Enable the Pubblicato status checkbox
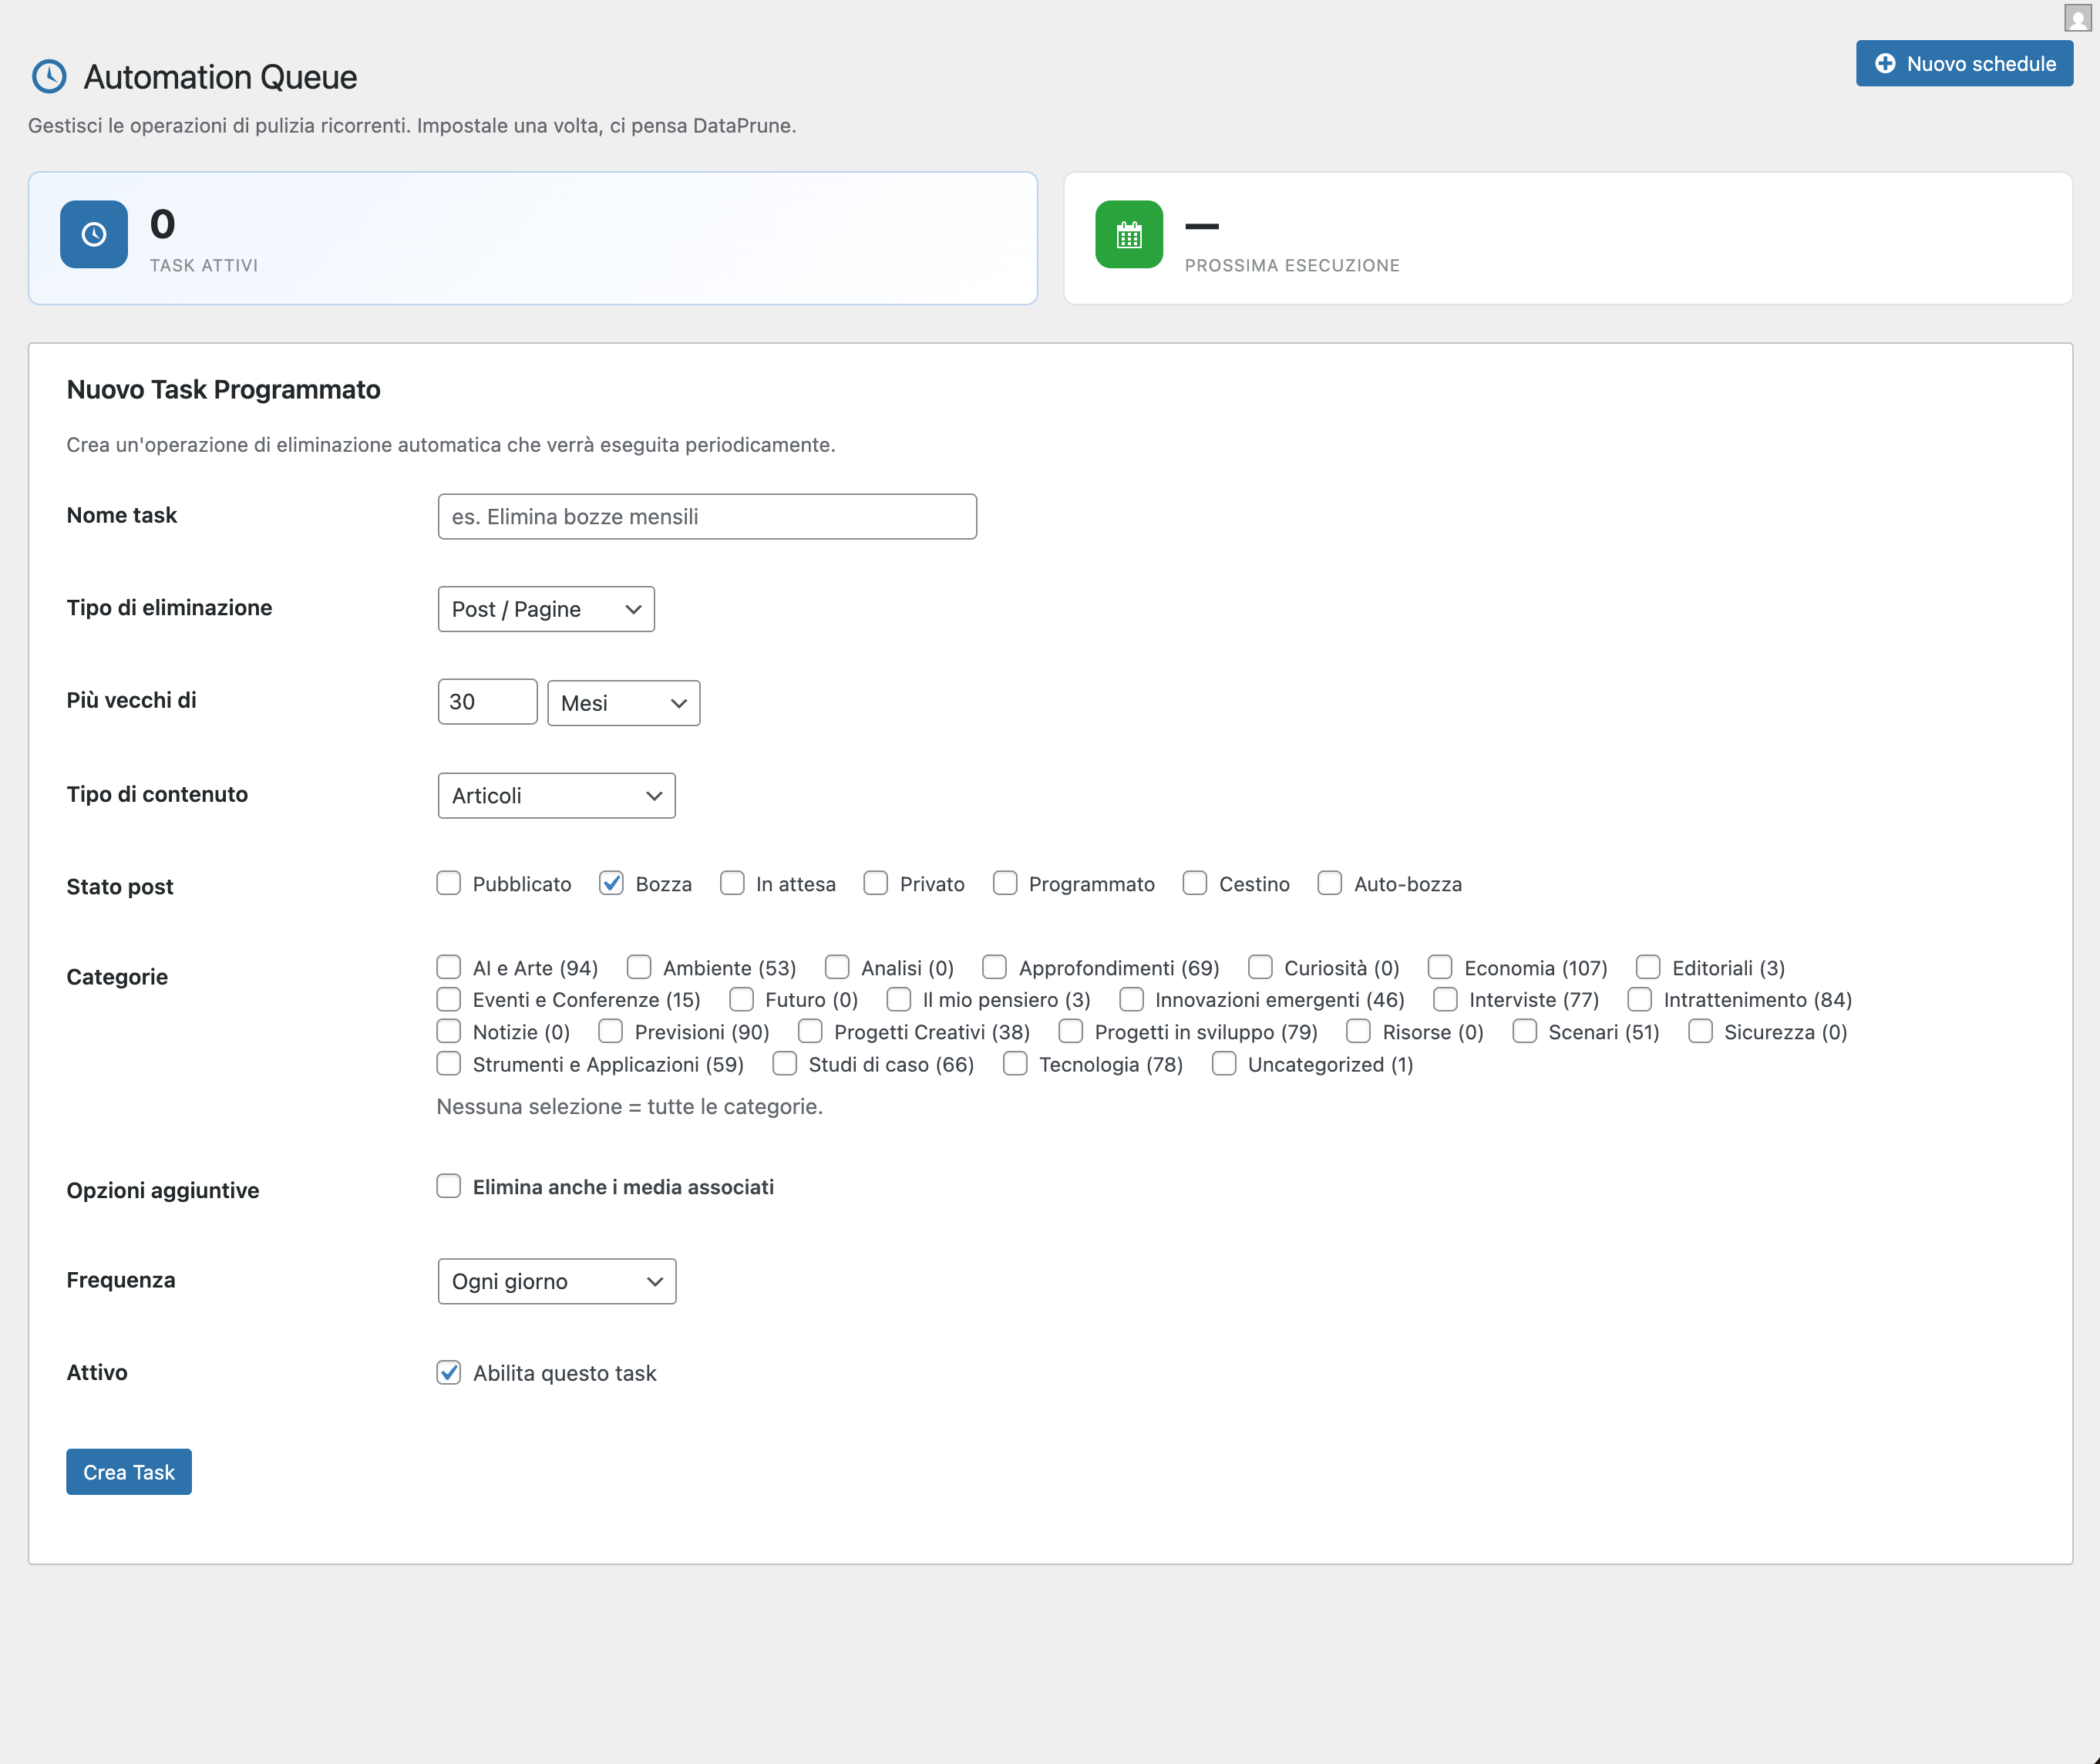 [x=449, y=883]
